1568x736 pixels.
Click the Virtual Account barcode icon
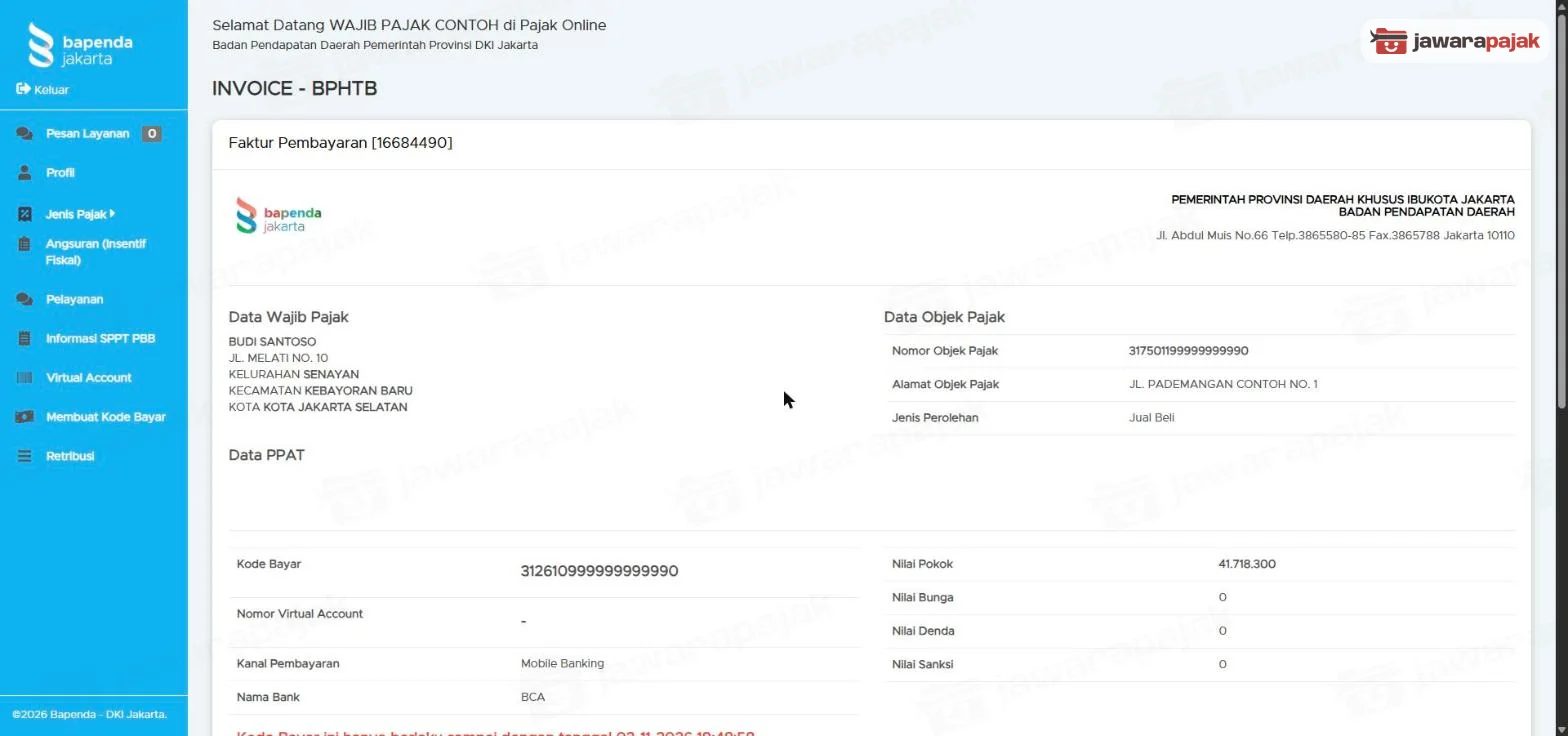point(25,378)
